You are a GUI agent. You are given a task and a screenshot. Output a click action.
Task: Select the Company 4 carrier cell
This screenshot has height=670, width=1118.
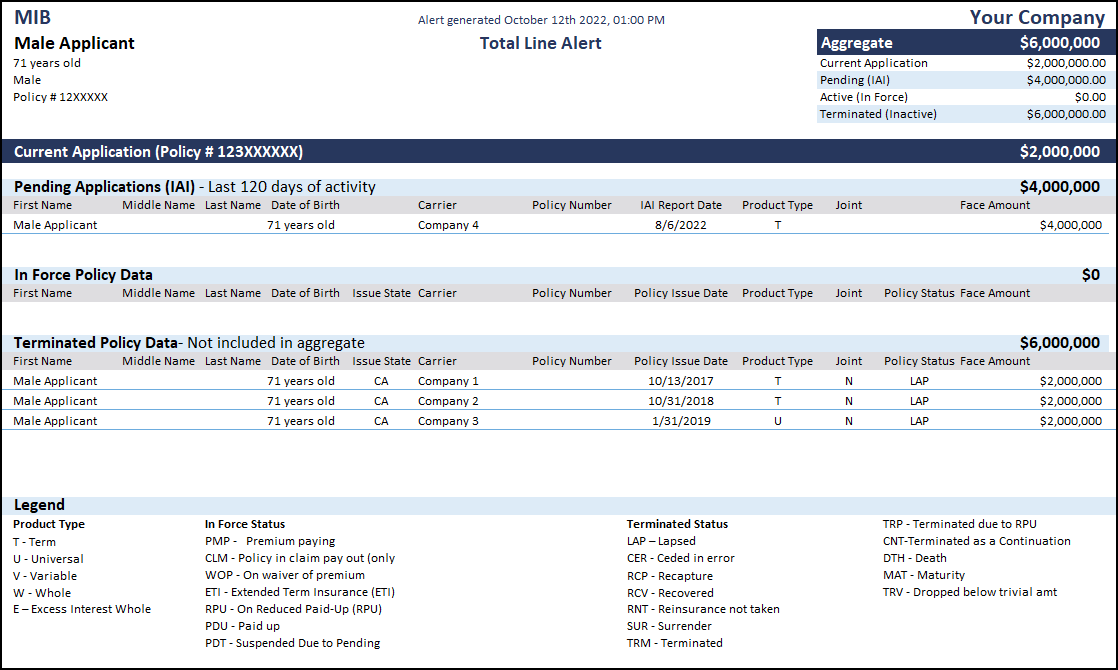point(448,225)
